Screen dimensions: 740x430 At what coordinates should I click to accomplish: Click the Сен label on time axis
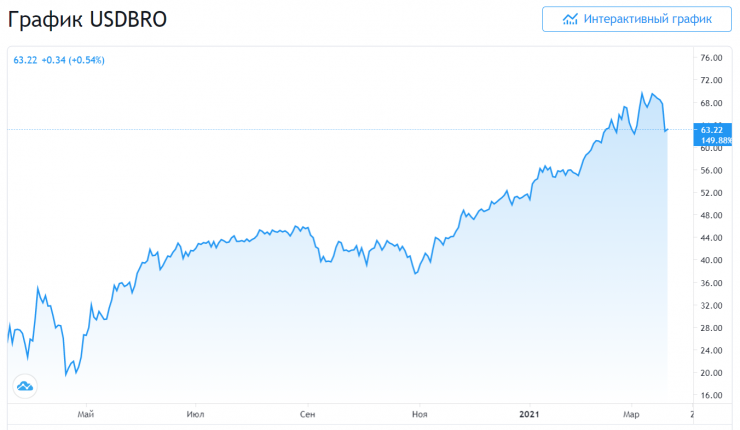[308, 413]
